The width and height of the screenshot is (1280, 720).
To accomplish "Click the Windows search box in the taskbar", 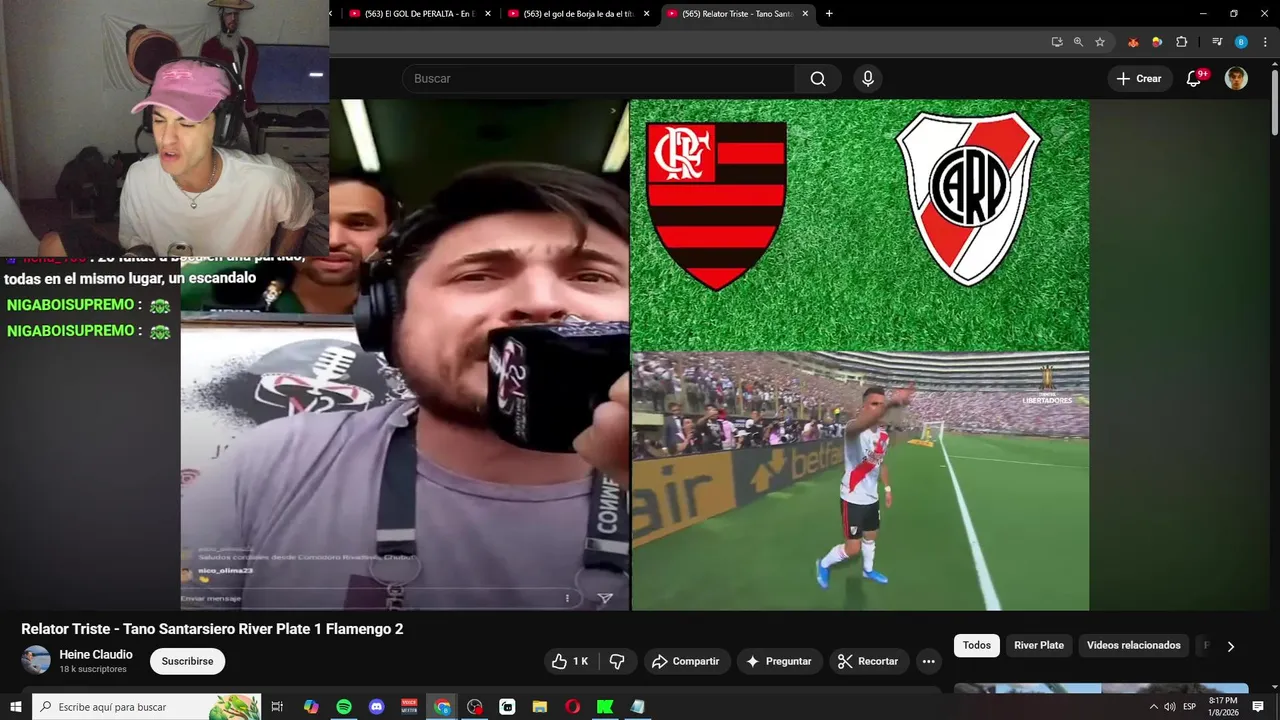I will (x=146, y=707).
